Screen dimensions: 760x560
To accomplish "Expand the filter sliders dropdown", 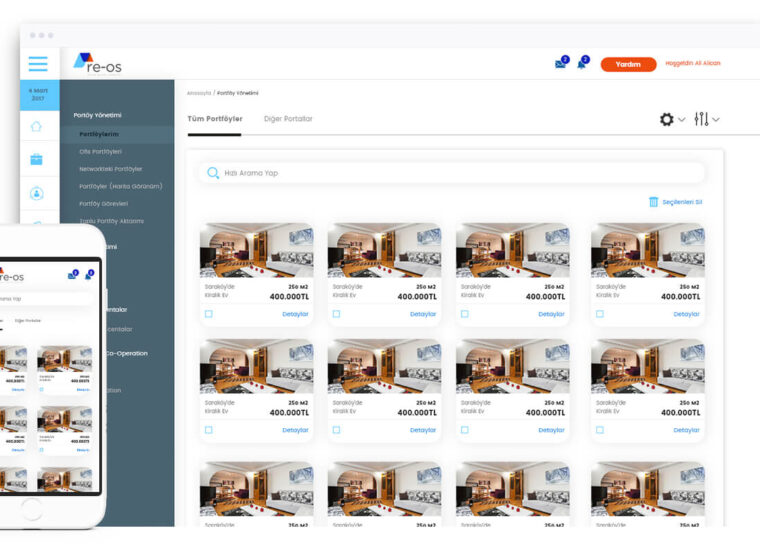I will tap(706, 119).
